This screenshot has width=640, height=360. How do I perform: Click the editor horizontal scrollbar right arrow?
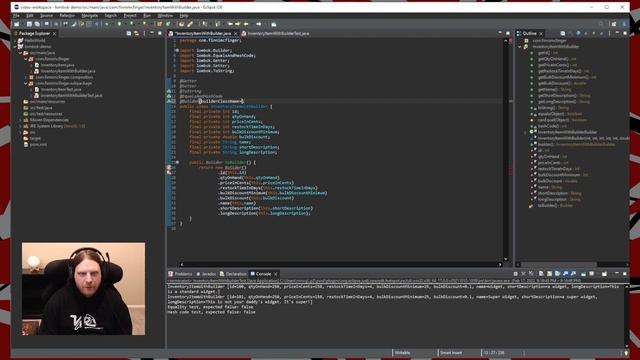(500, 264)
